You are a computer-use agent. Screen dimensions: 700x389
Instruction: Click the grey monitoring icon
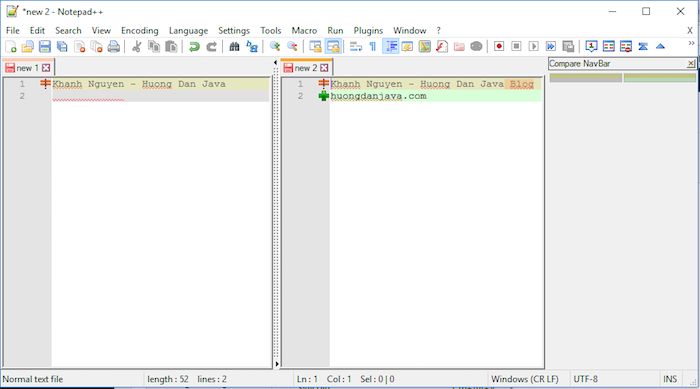pos(476,46)
